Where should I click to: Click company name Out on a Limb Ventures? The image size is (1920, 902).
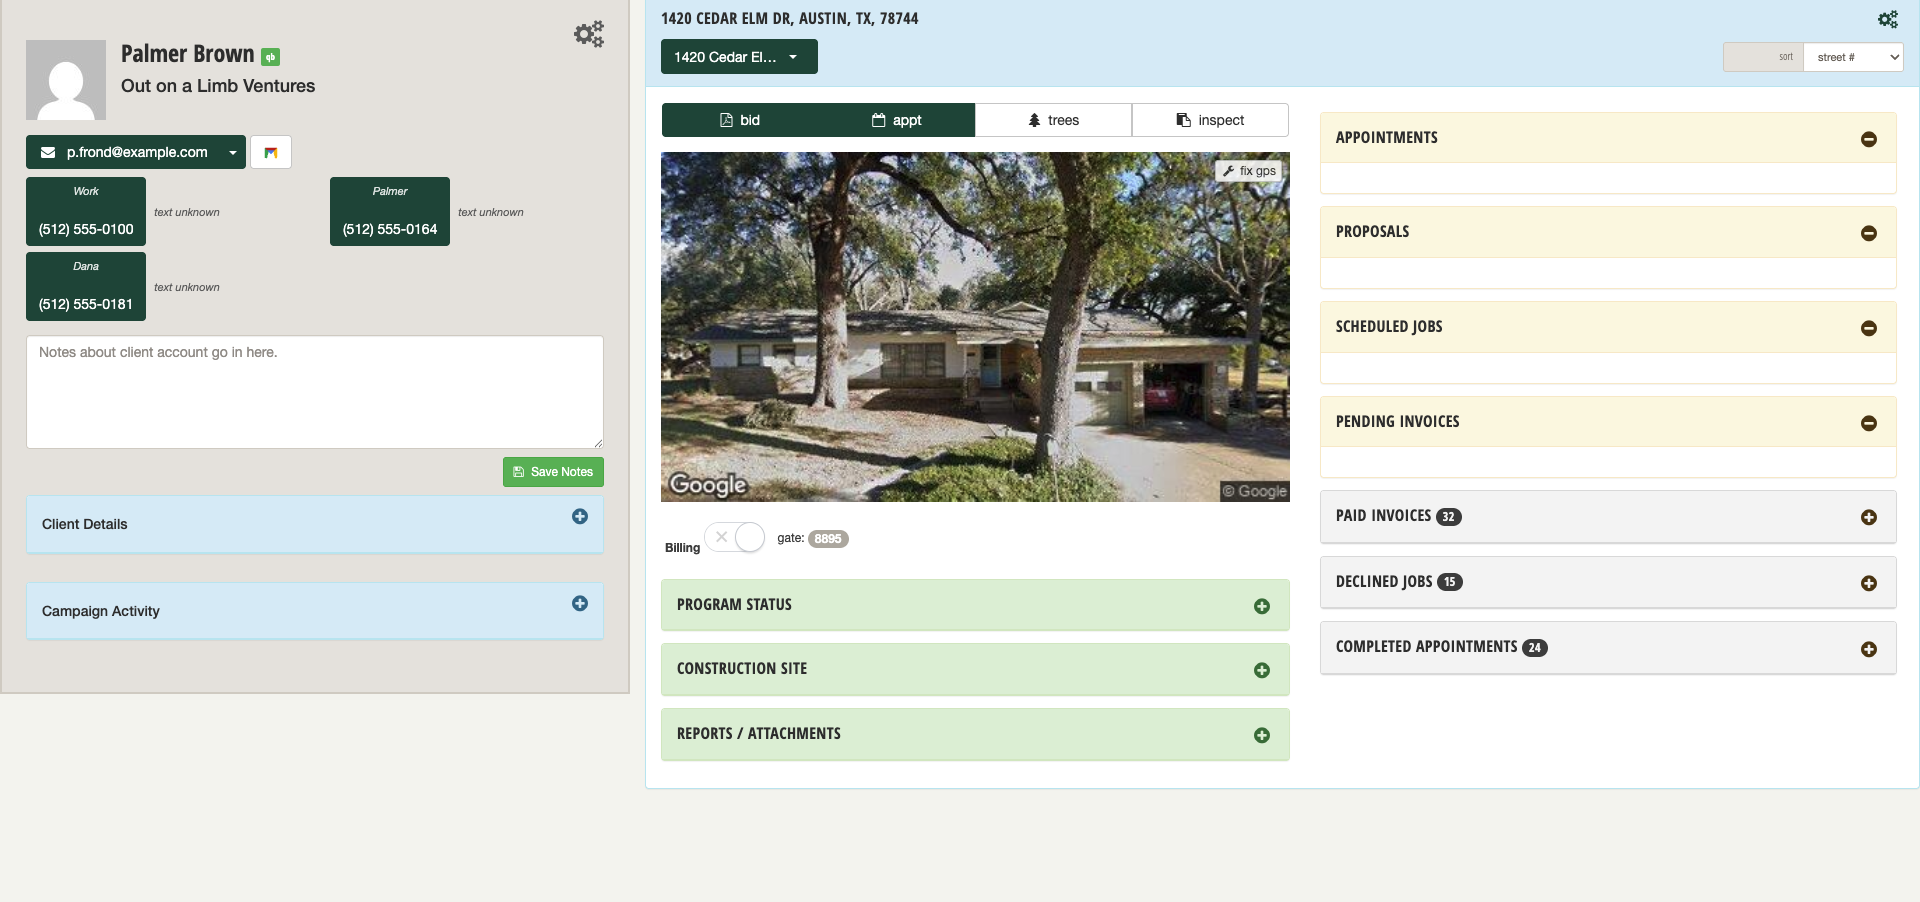[218, 86]
